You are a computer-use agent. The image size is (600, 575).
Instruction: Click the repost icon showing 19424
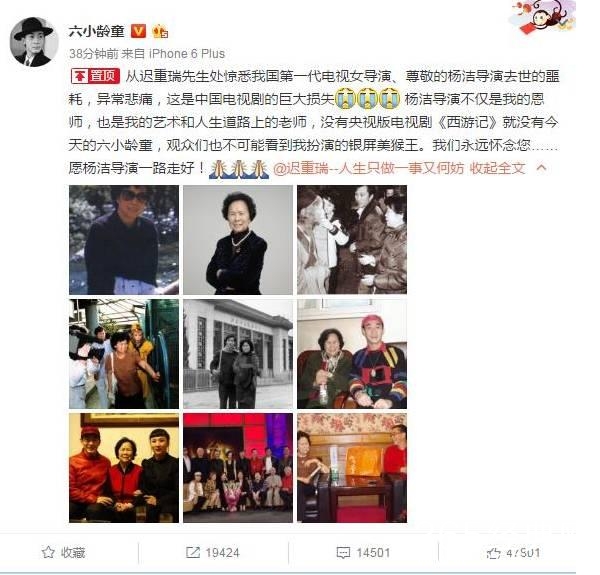click(192, 552)
